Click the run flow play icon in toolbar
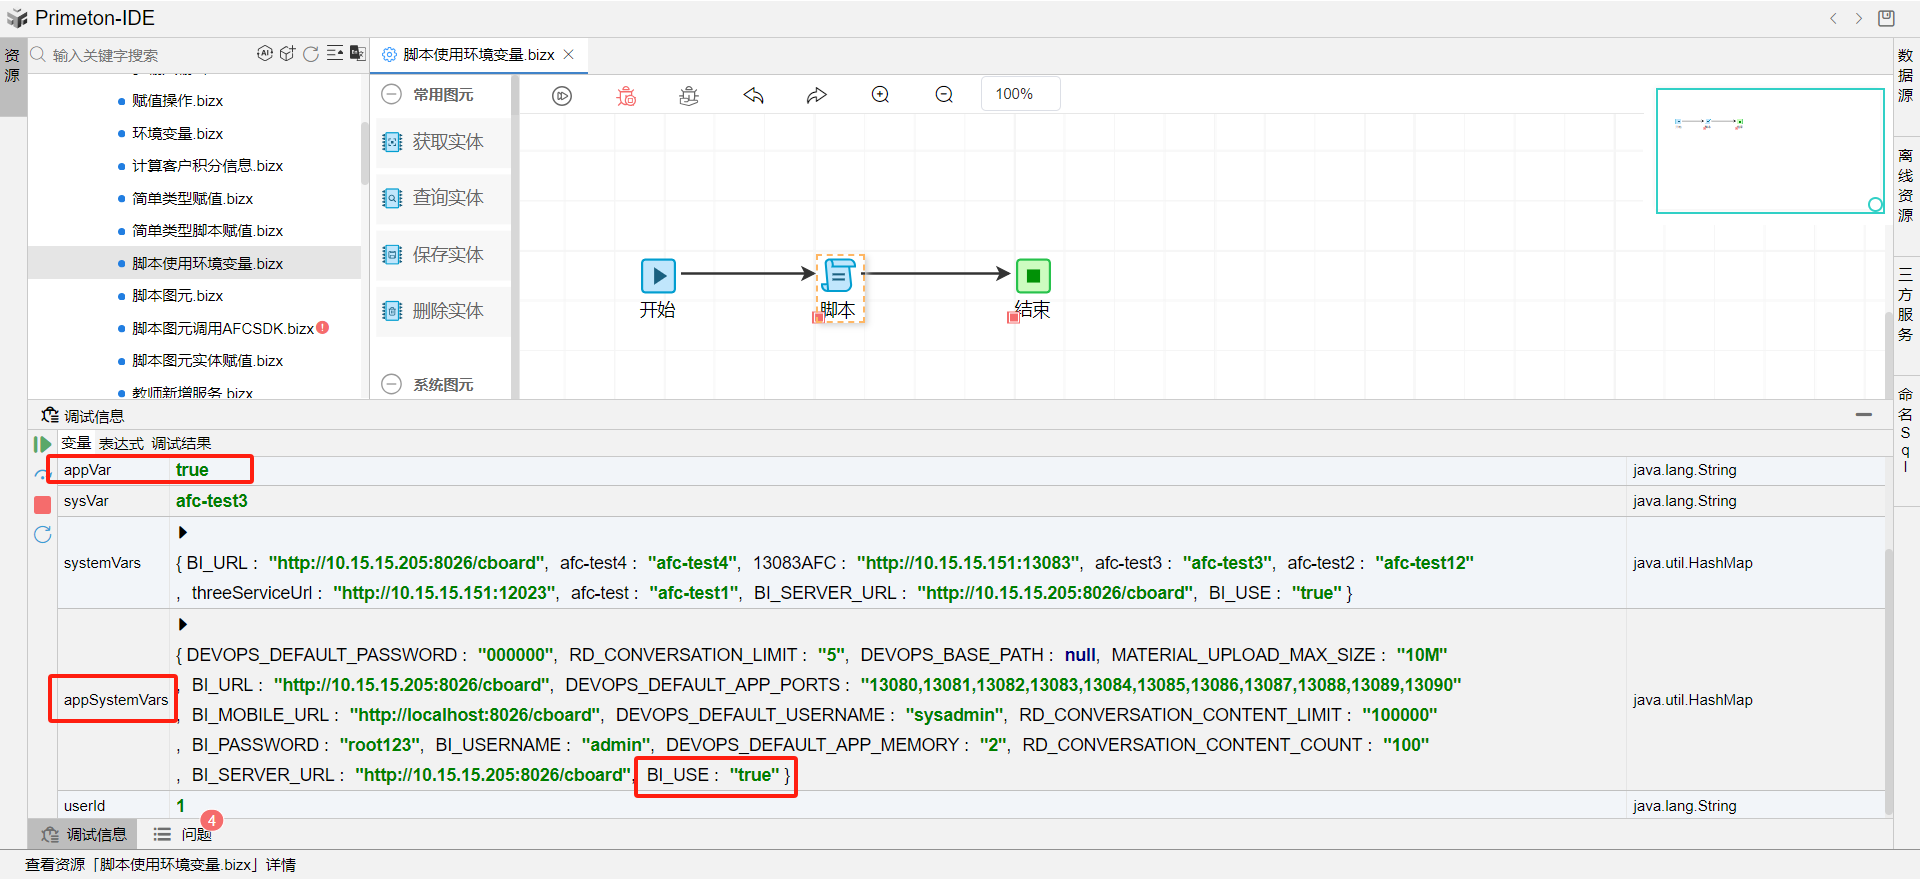Screen dimensions: 1920x880 [x=562, y=96]
